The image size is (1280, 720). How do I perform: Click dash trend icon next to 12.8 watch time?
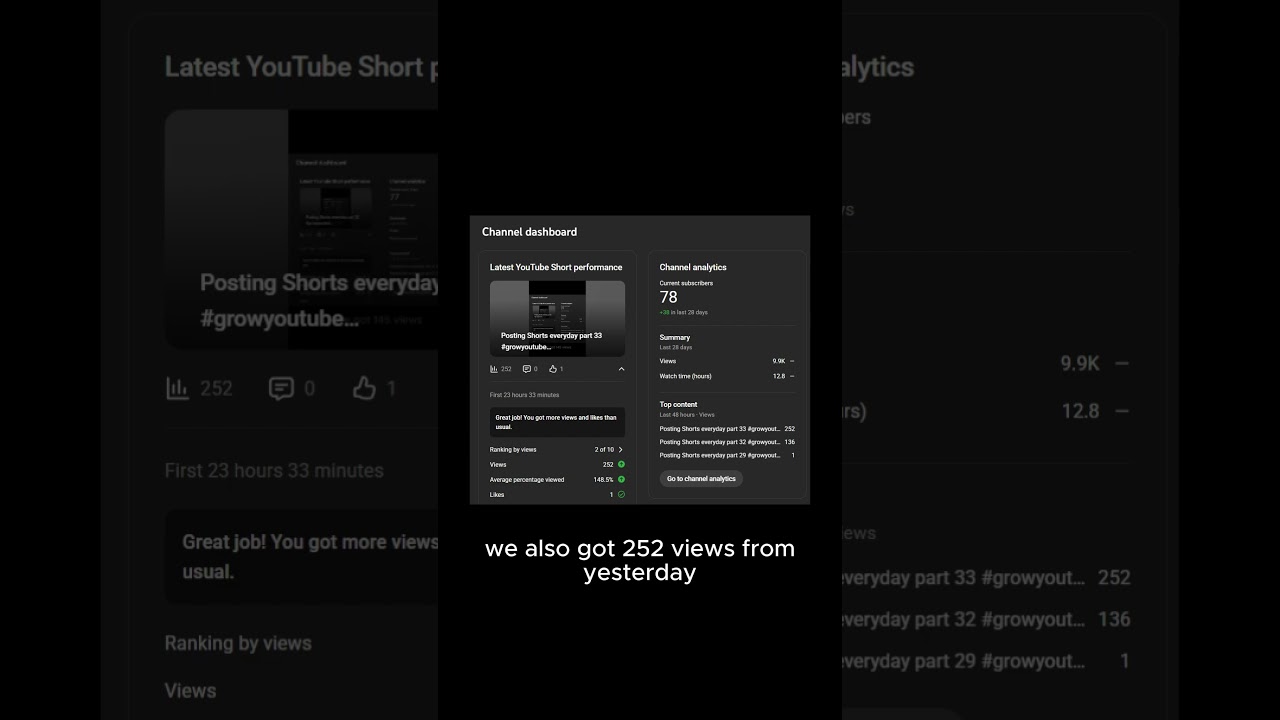(792, 376)
